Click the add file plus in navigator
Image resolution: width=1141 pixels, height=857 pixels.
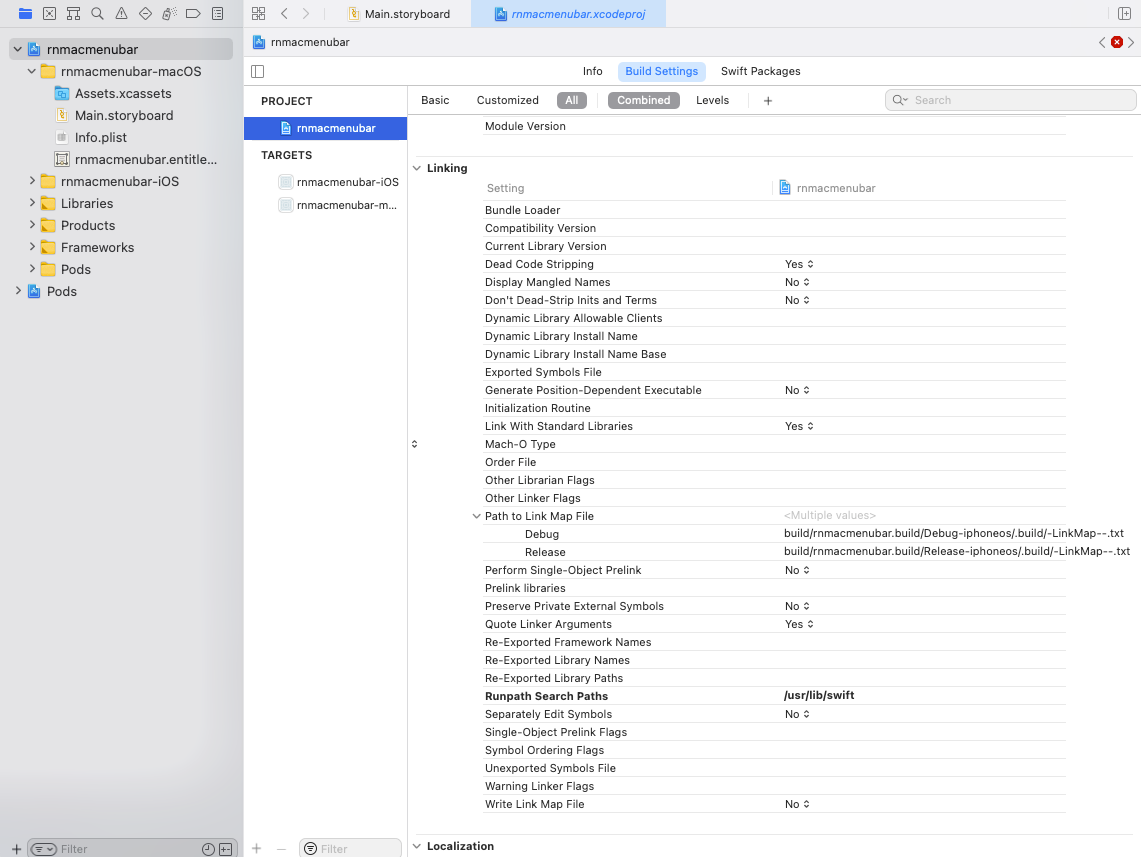[x=16, y=849]
